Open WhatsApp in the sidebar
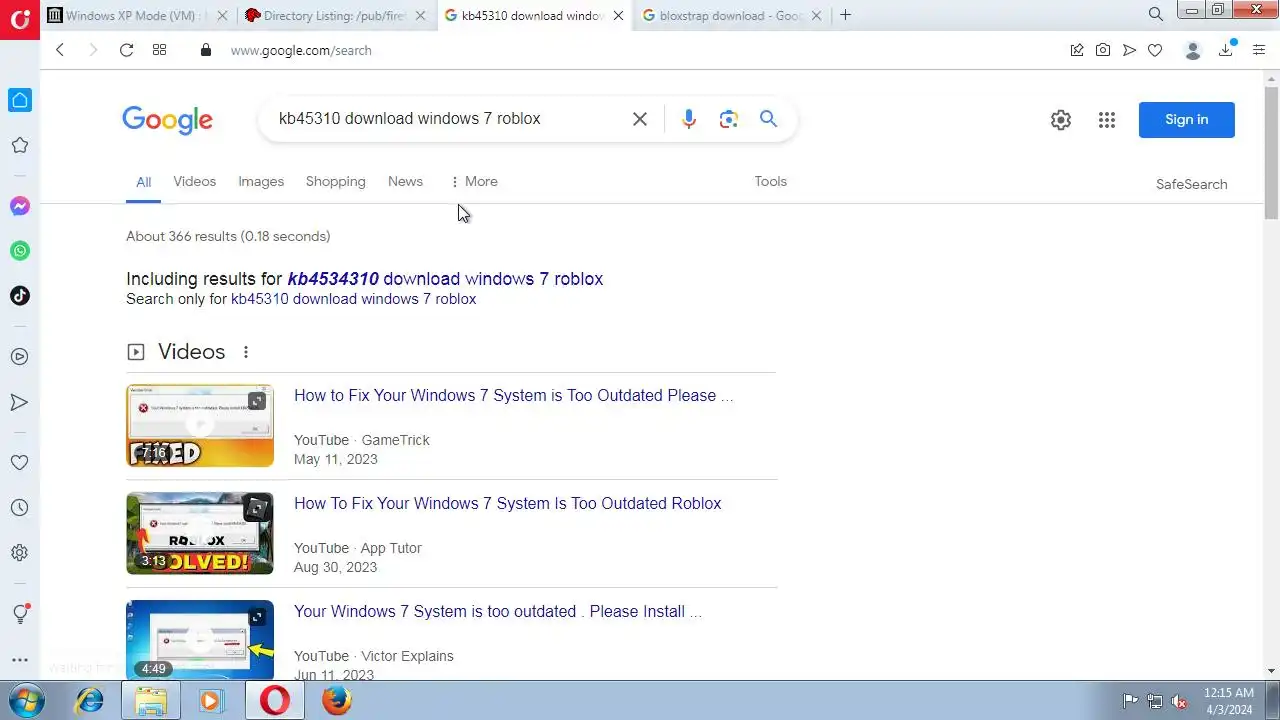Viewport: 1280px width, 720px height. pyautogui.click(x=19, y=251)
